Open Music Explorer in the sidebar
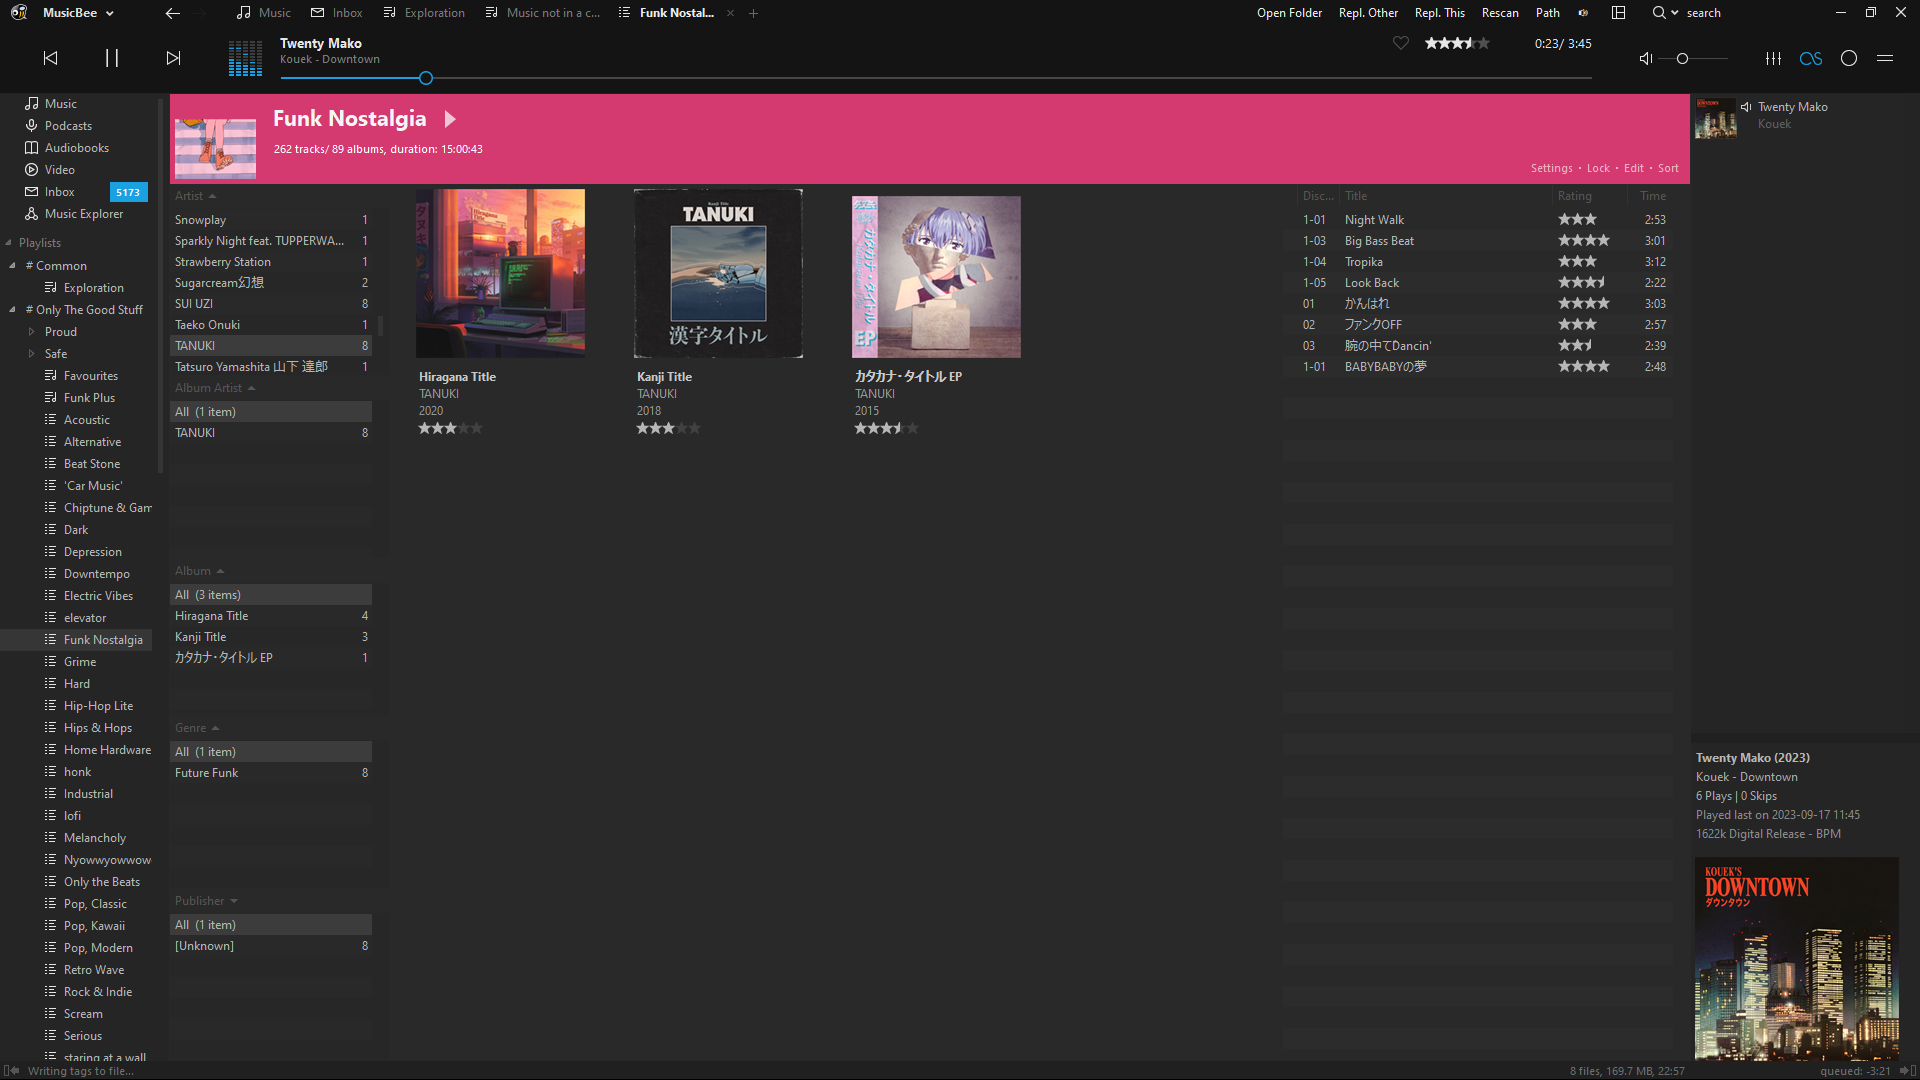 [x=84, y=214]
